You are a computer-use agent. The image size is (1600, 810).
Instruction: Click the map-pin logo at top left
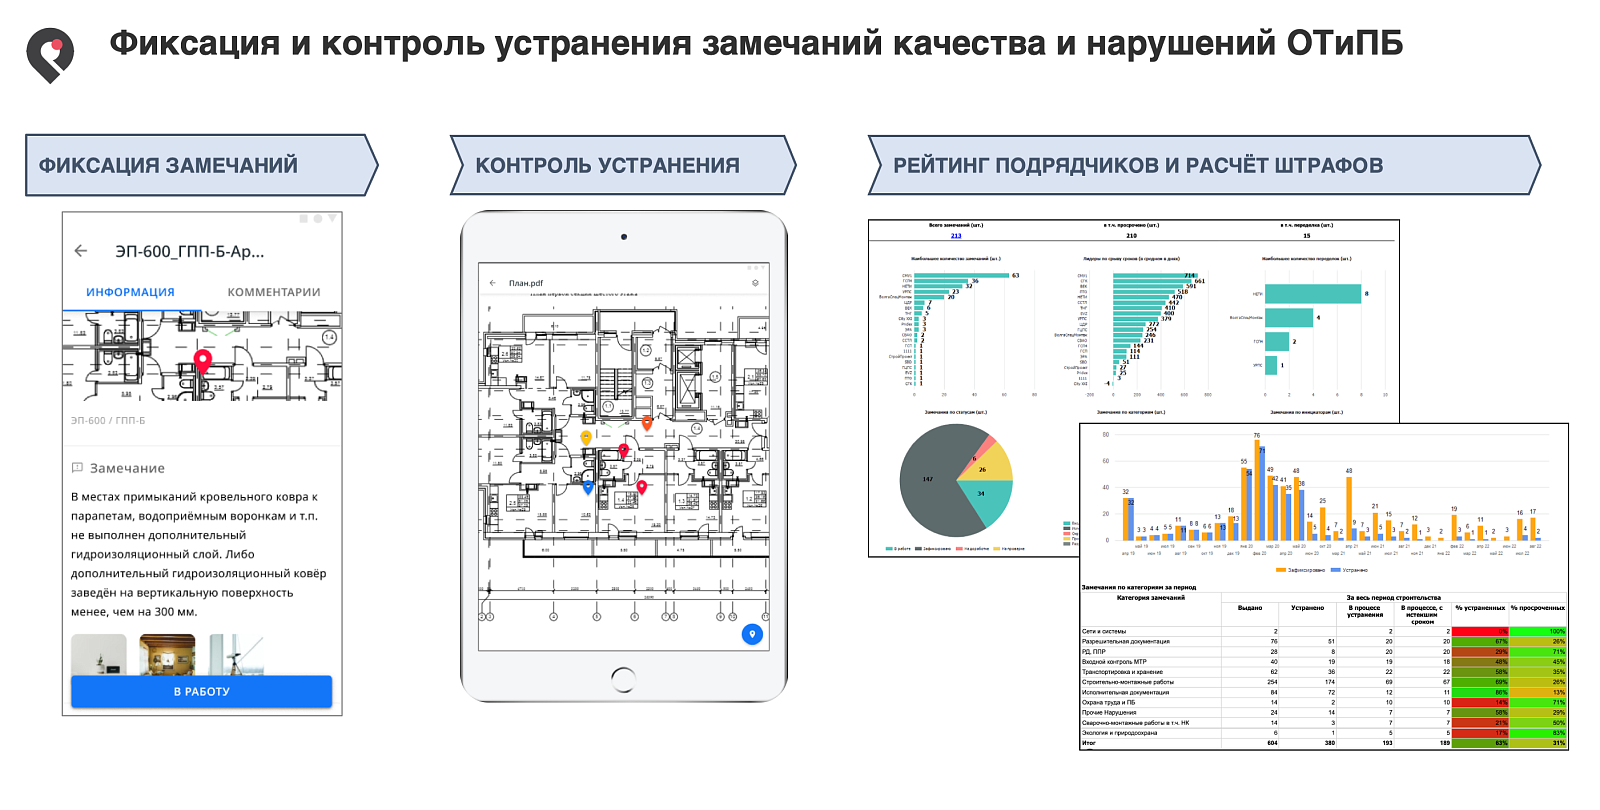coord(50,55)
